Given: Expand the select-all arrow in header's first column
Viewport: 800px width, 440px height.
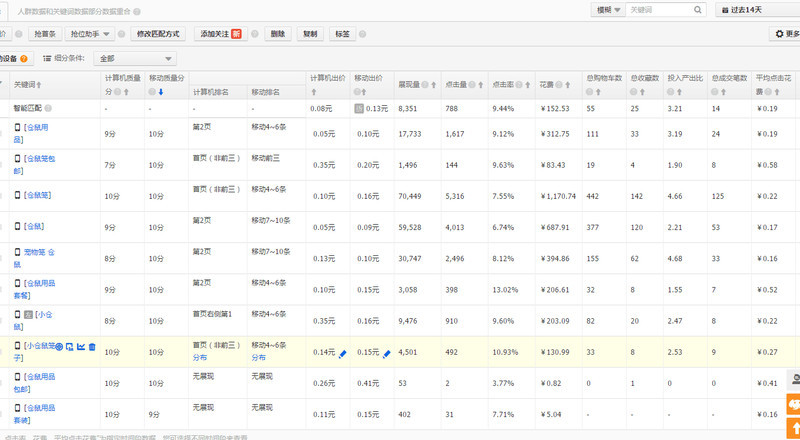Looking at the screenshot, I should click(2, 84).
